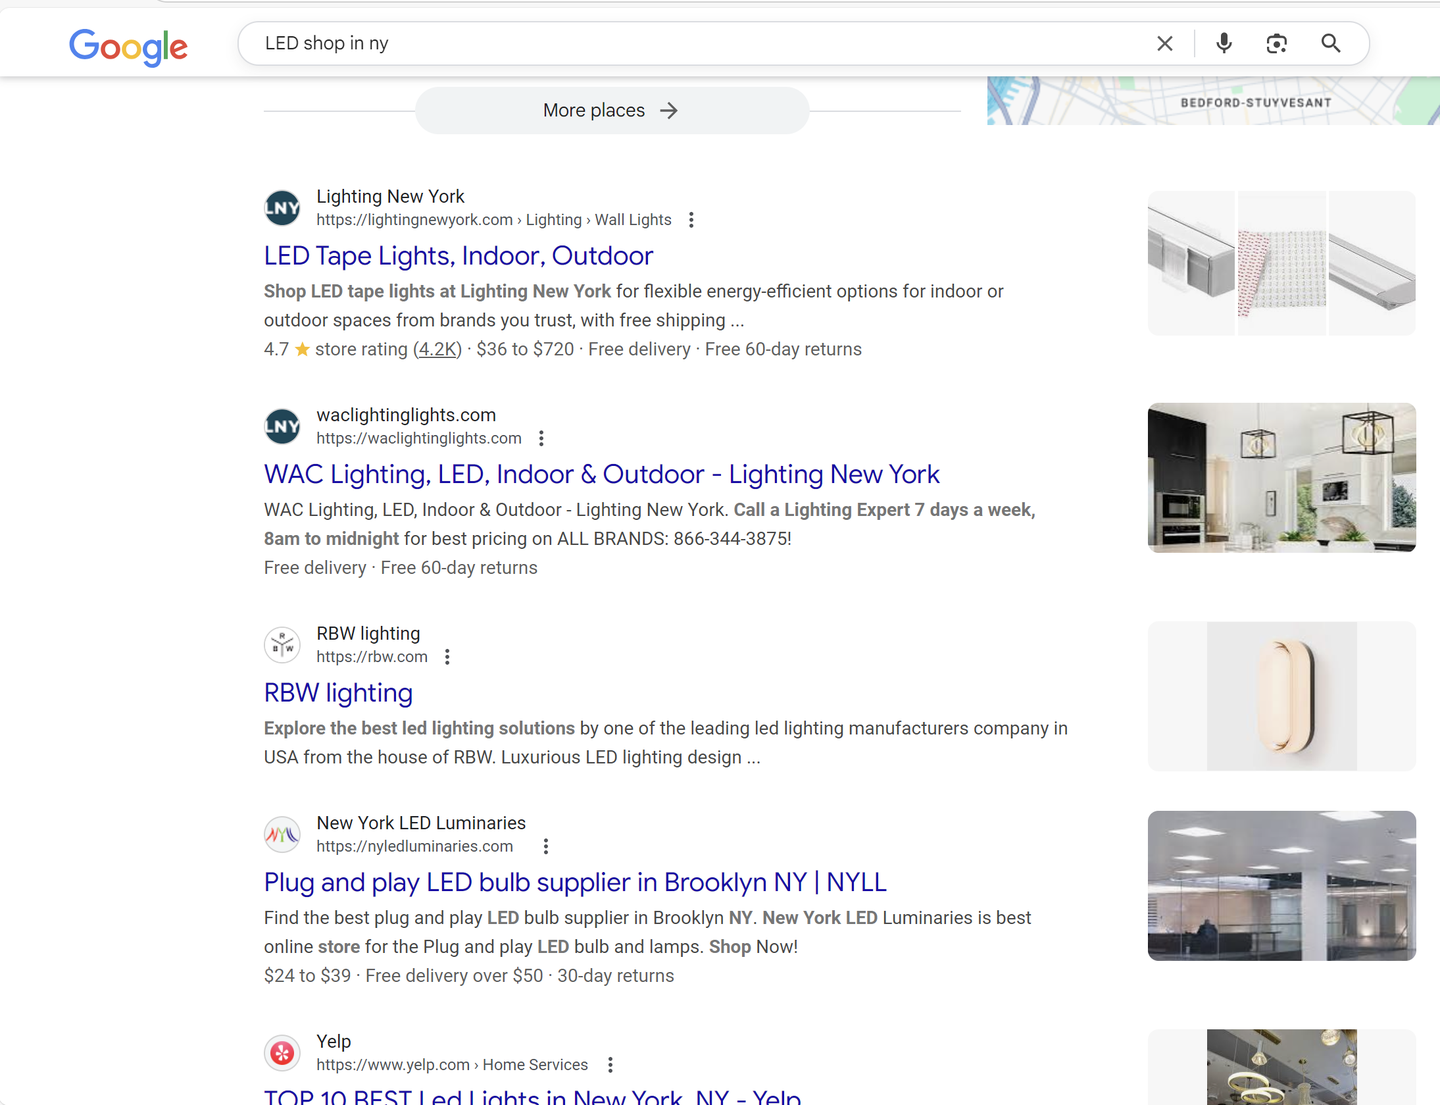Open WAC Lighting, LED, Indoor & Outdoor link

click(602, 474)
